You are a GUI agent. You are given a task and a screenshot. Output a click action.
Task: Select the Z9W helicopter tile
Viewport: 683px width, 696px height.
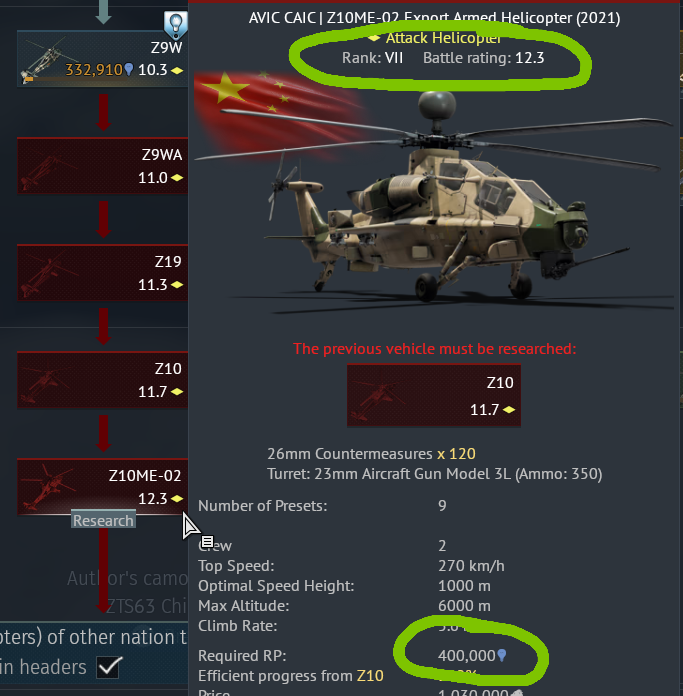point(103,58)
